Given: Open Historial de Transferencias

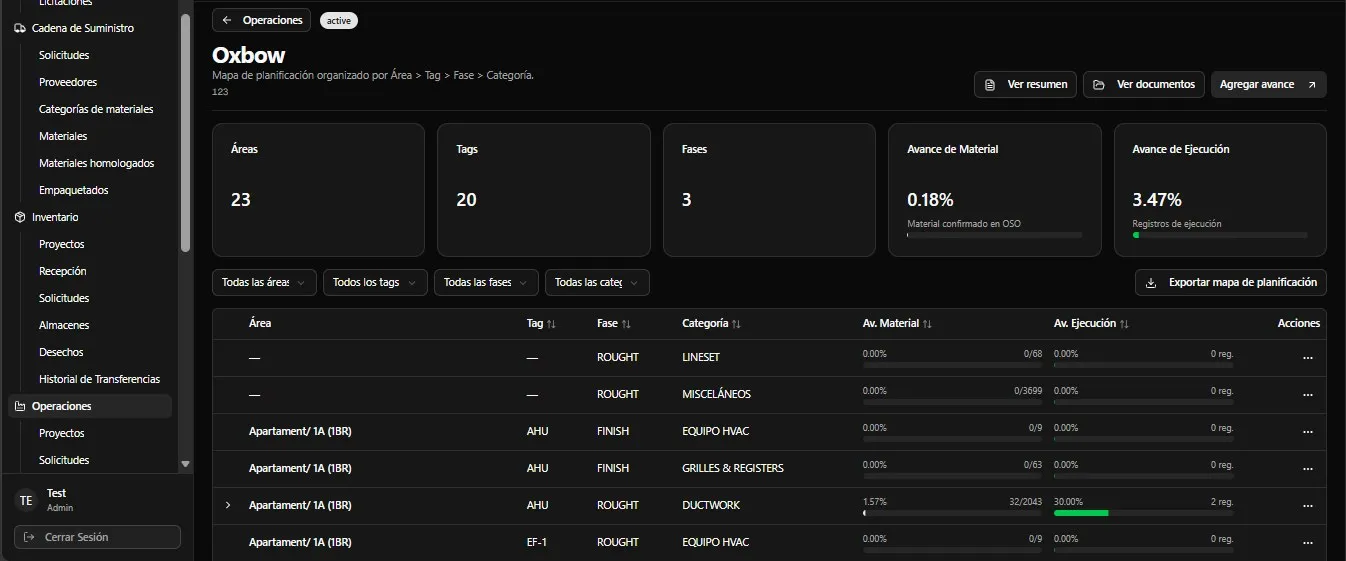Looking at the screenshot, I should (x=99, y=379).
